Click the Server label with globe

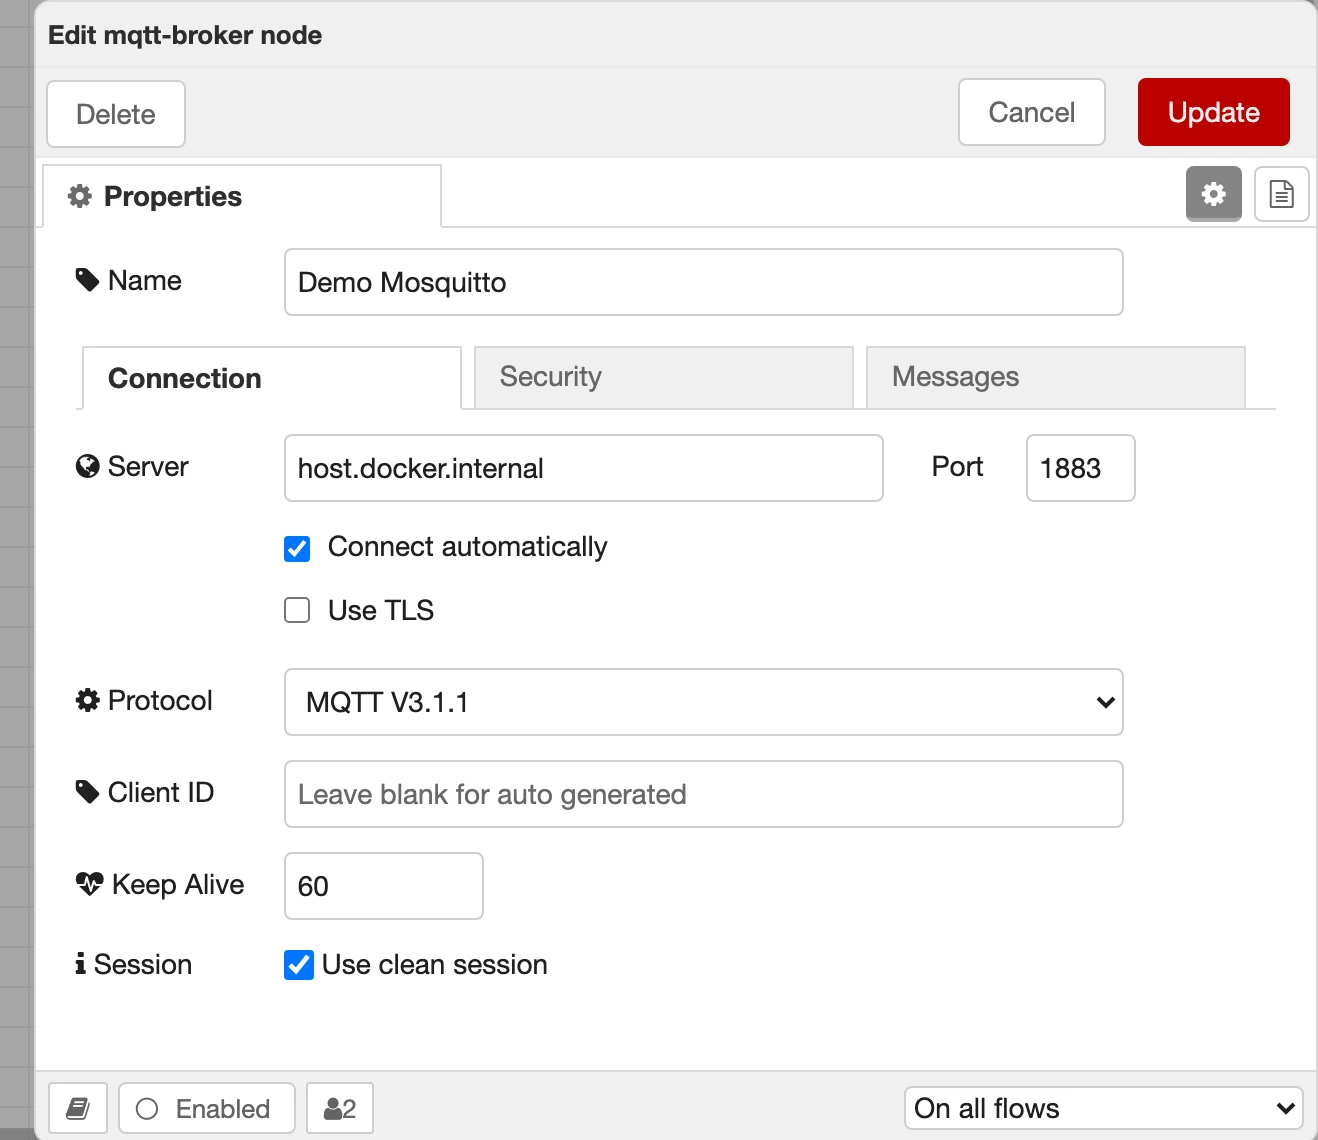click(132, 466)
